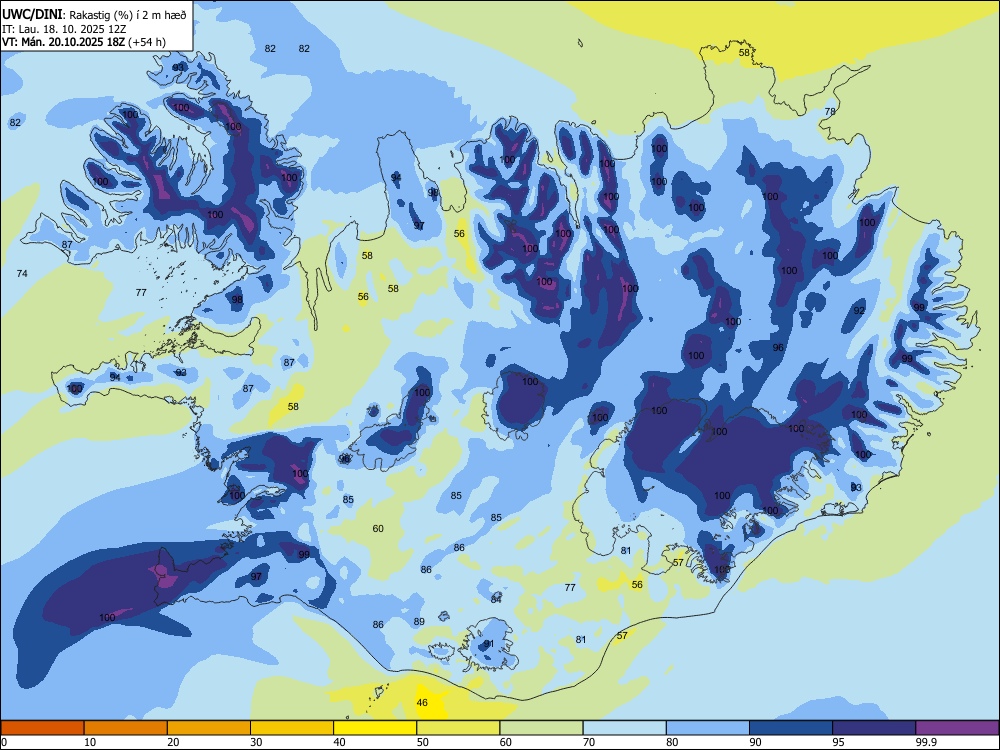Click the '50' legend tick label
The height and width of the screenshot is (750, 1000).
[423, 742]
